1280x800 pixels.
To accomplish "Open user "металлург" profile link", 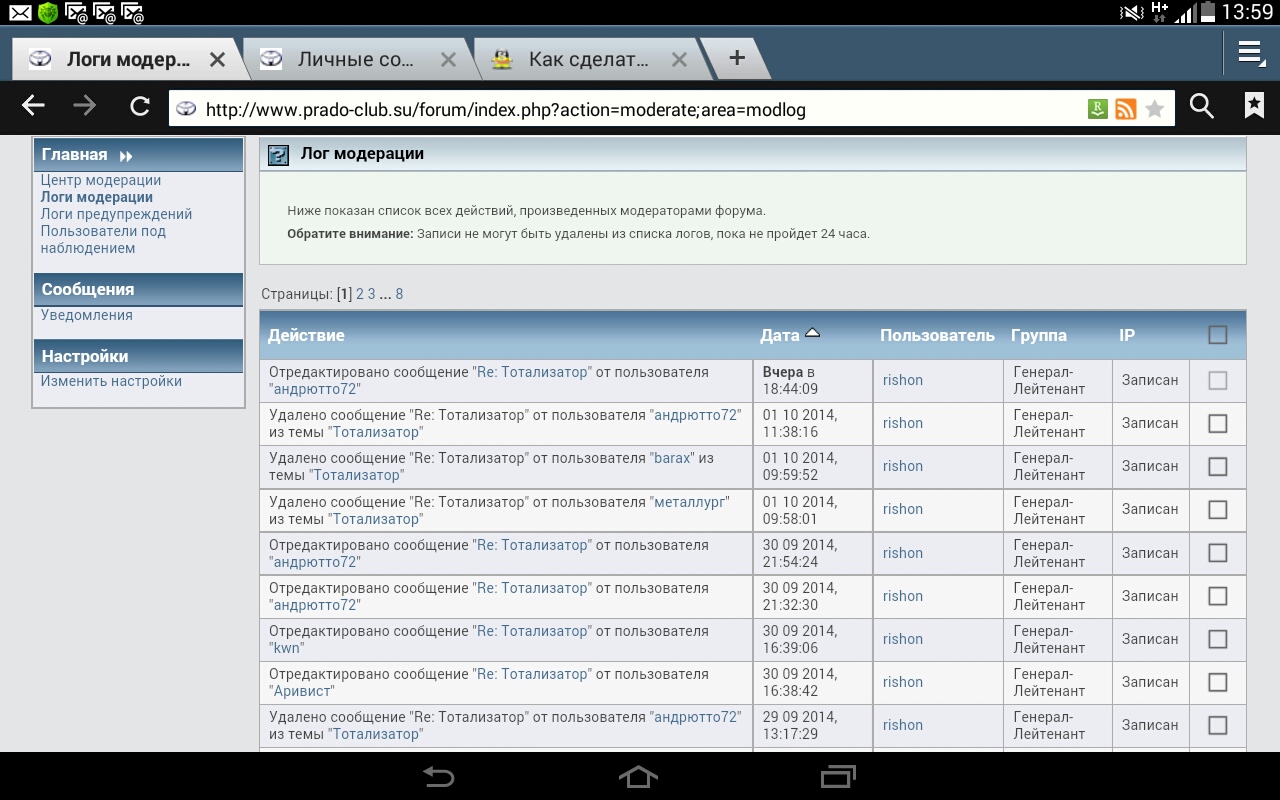I will click(x=690, y=501).
